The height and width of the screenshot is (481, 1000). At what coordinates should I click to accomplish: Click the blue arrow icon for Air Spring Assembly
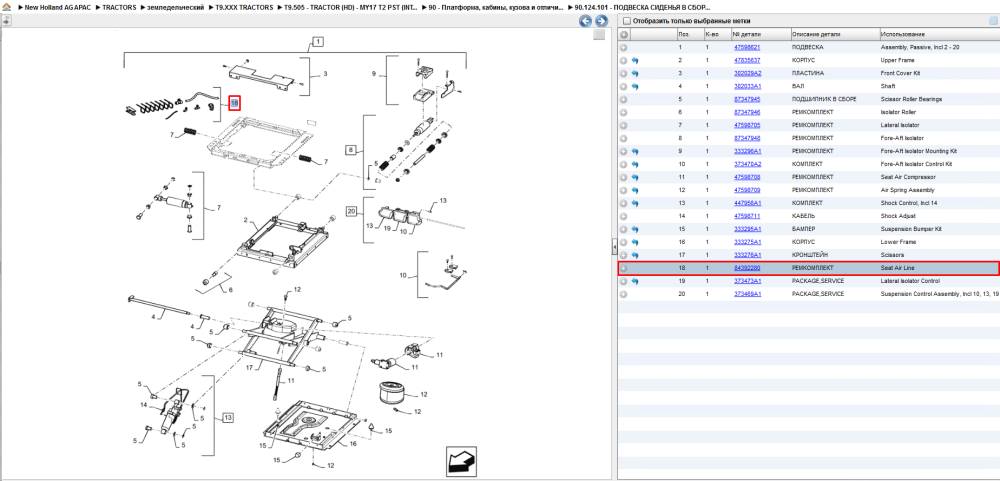click(x=635, y=190)
